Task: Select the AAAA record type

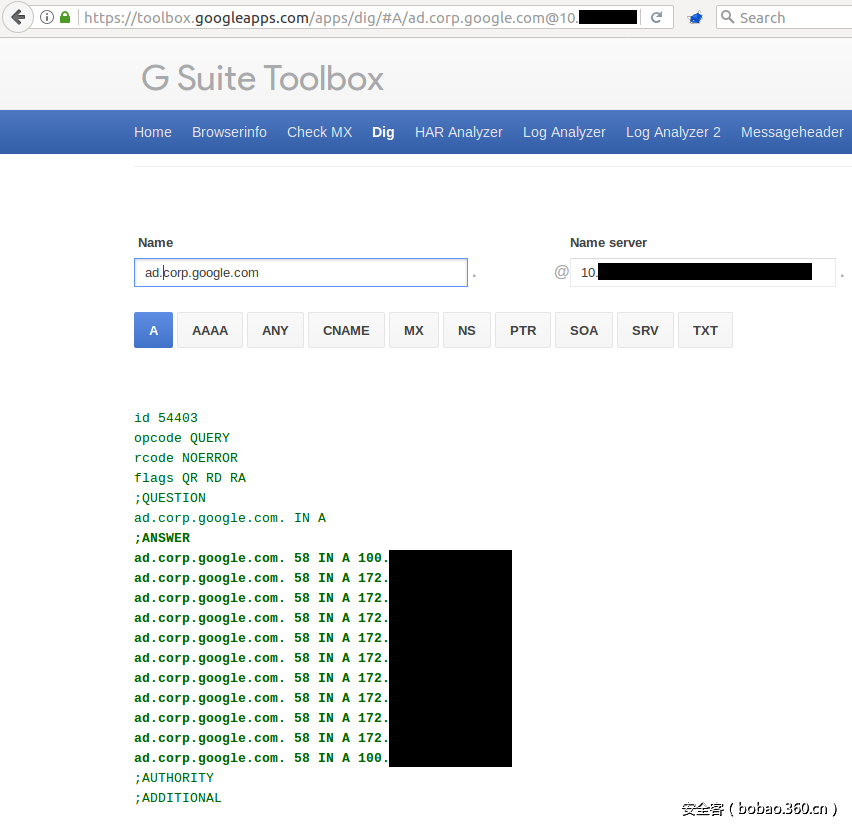Action: tap(210, 330)
